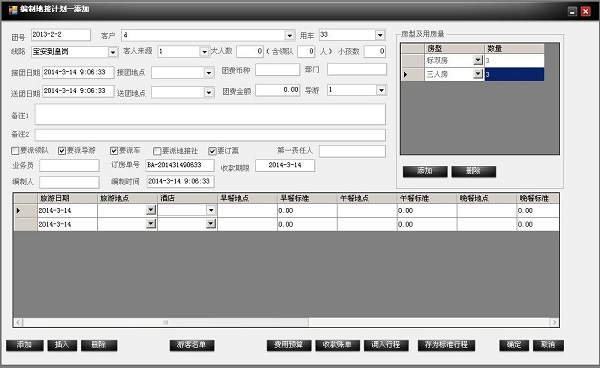
Task: Uncheck the 要订票 checkbox
Action: (x=212, y=151)
